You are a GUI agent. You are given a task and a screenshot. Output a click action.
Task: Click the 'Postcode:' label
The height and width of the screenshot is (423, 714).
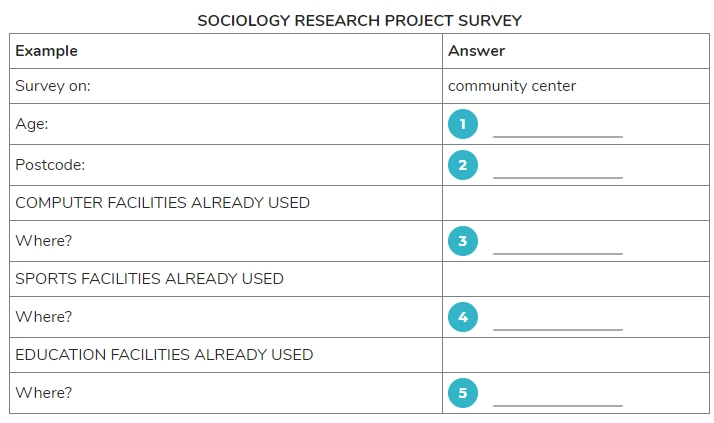(50, 165)
